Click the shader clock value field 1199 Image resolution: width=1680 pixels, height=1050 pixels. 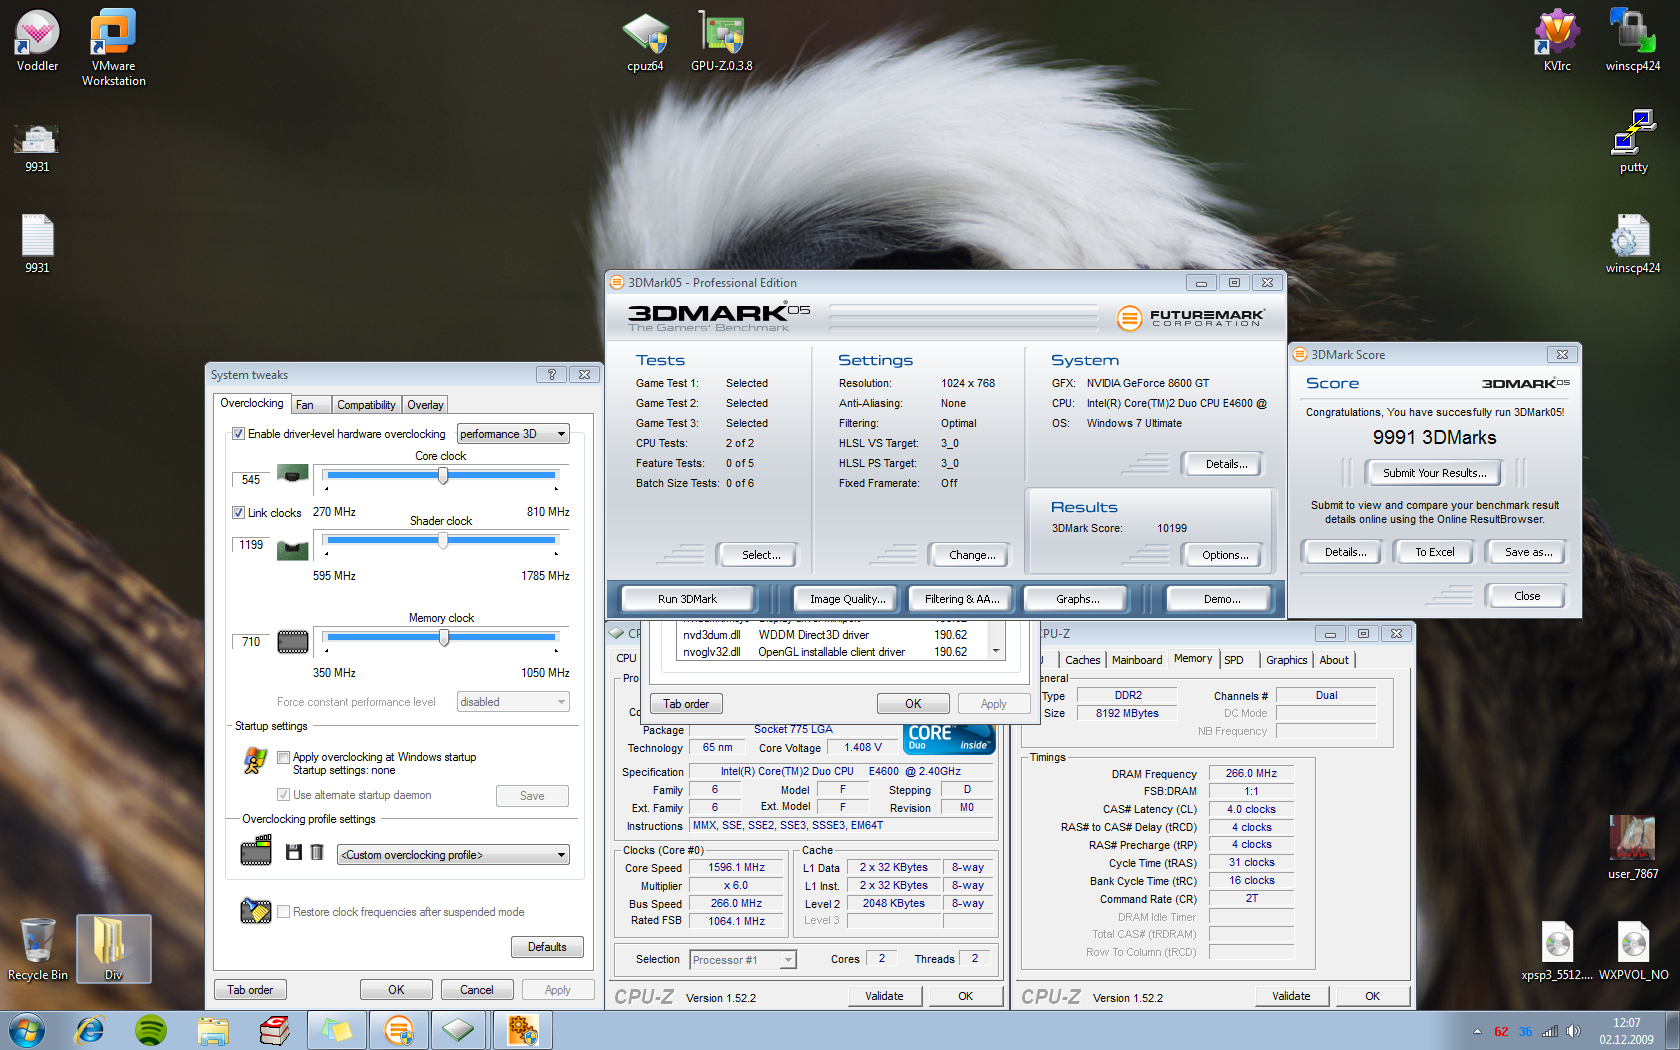click(251, 545)
